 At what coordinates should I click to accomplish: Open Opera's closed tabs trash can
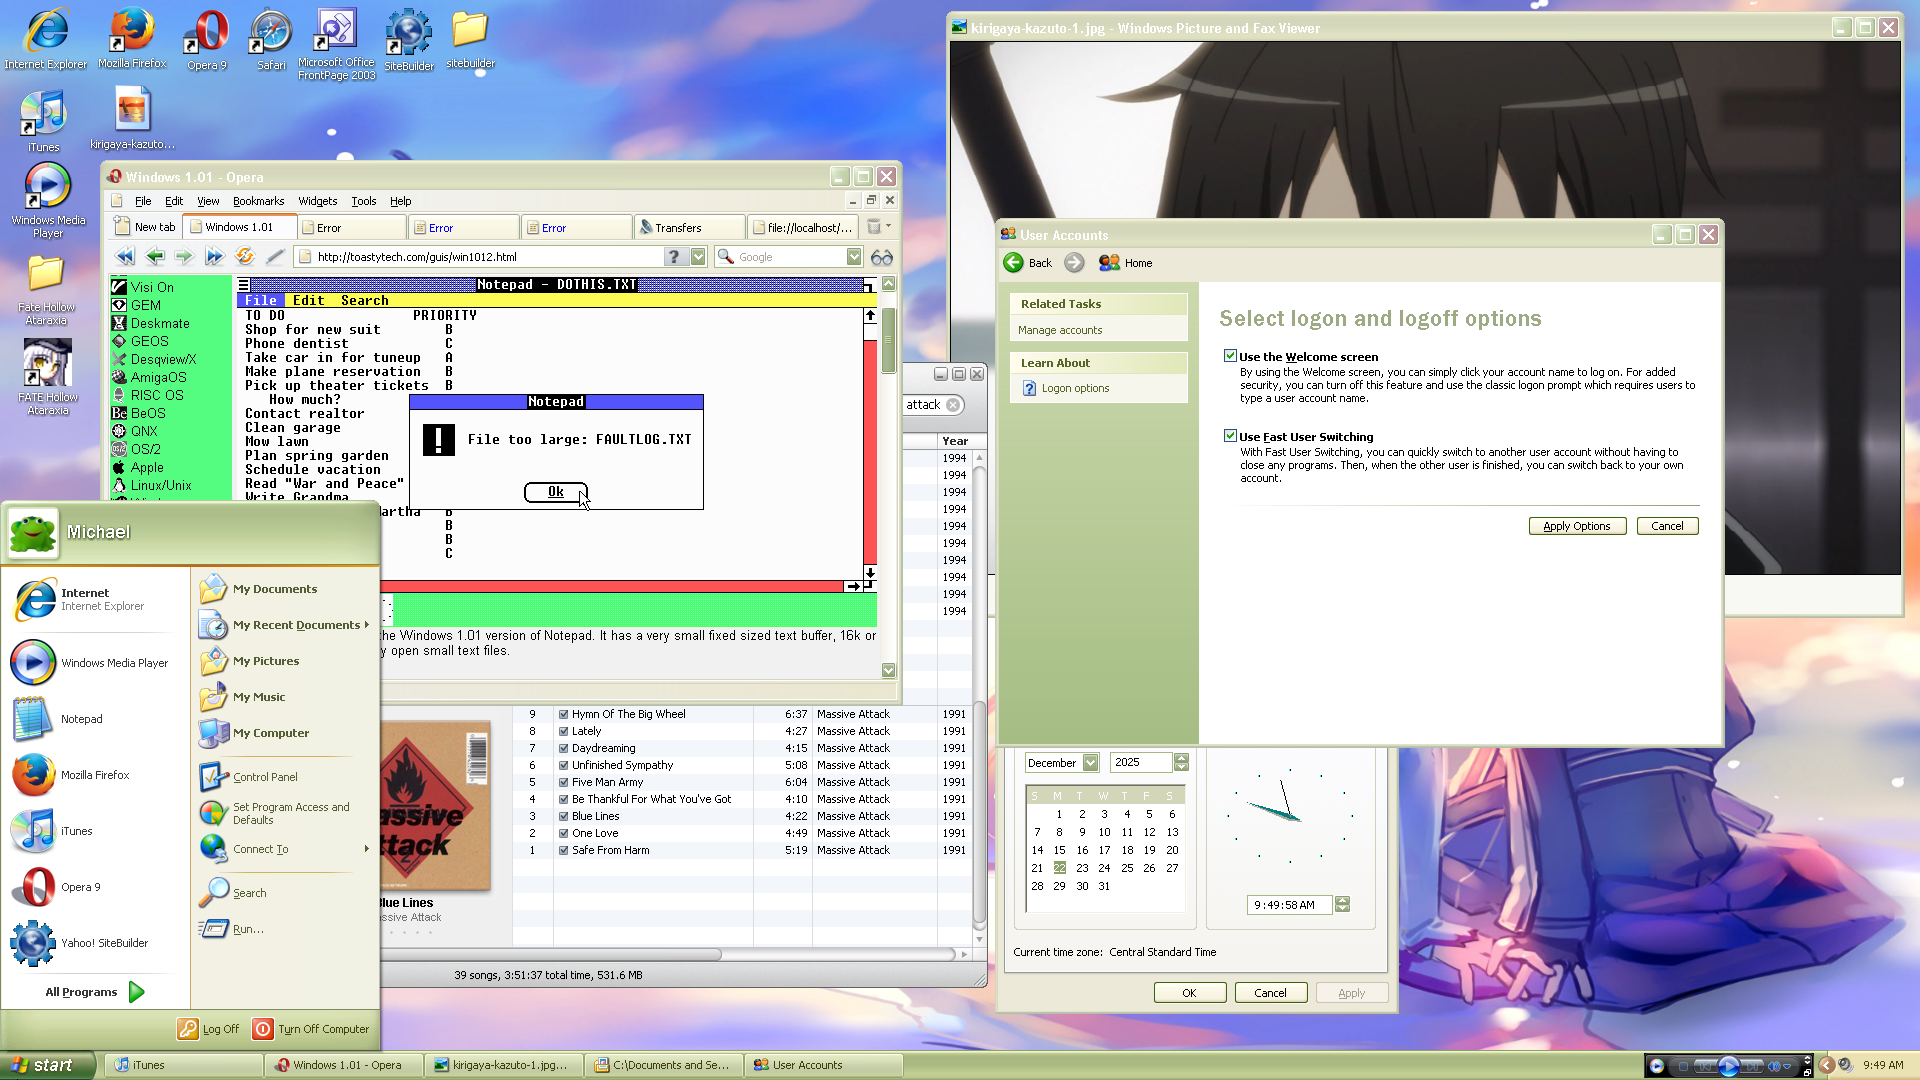(x=875, y=227)
